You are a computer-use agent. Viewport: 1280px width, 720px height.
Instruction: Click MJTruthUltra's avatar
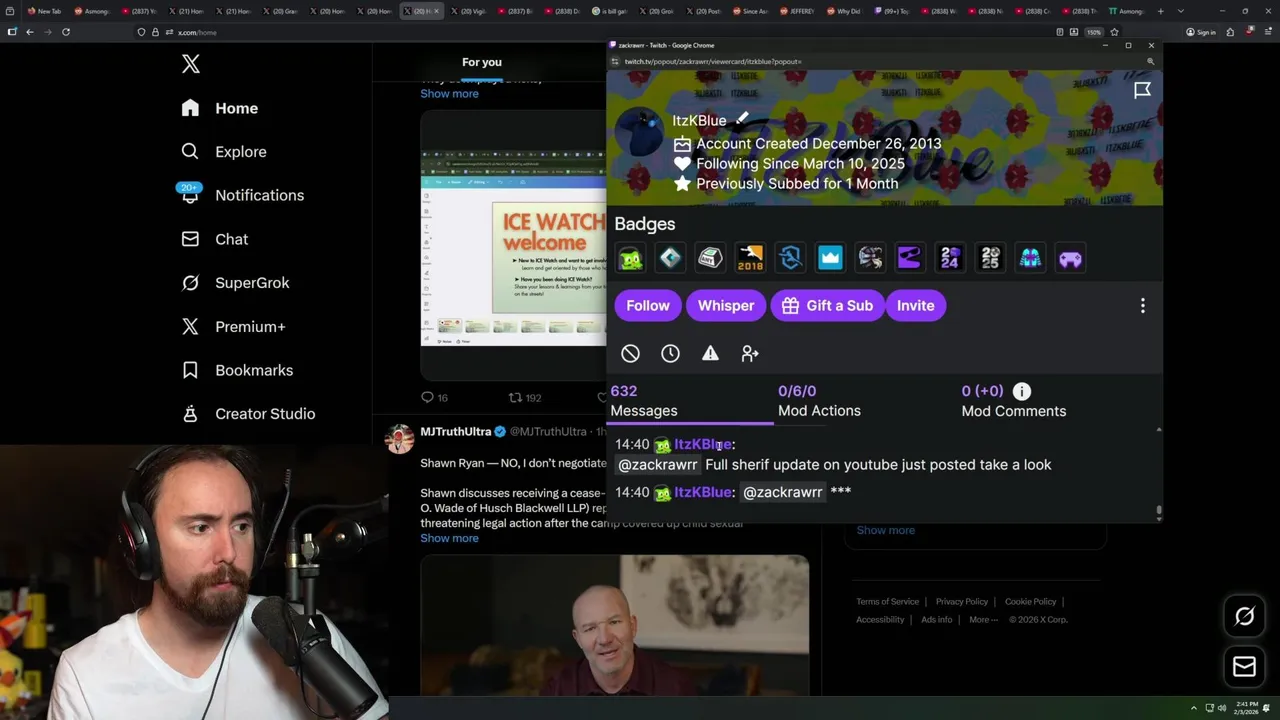tap(400, 439)
